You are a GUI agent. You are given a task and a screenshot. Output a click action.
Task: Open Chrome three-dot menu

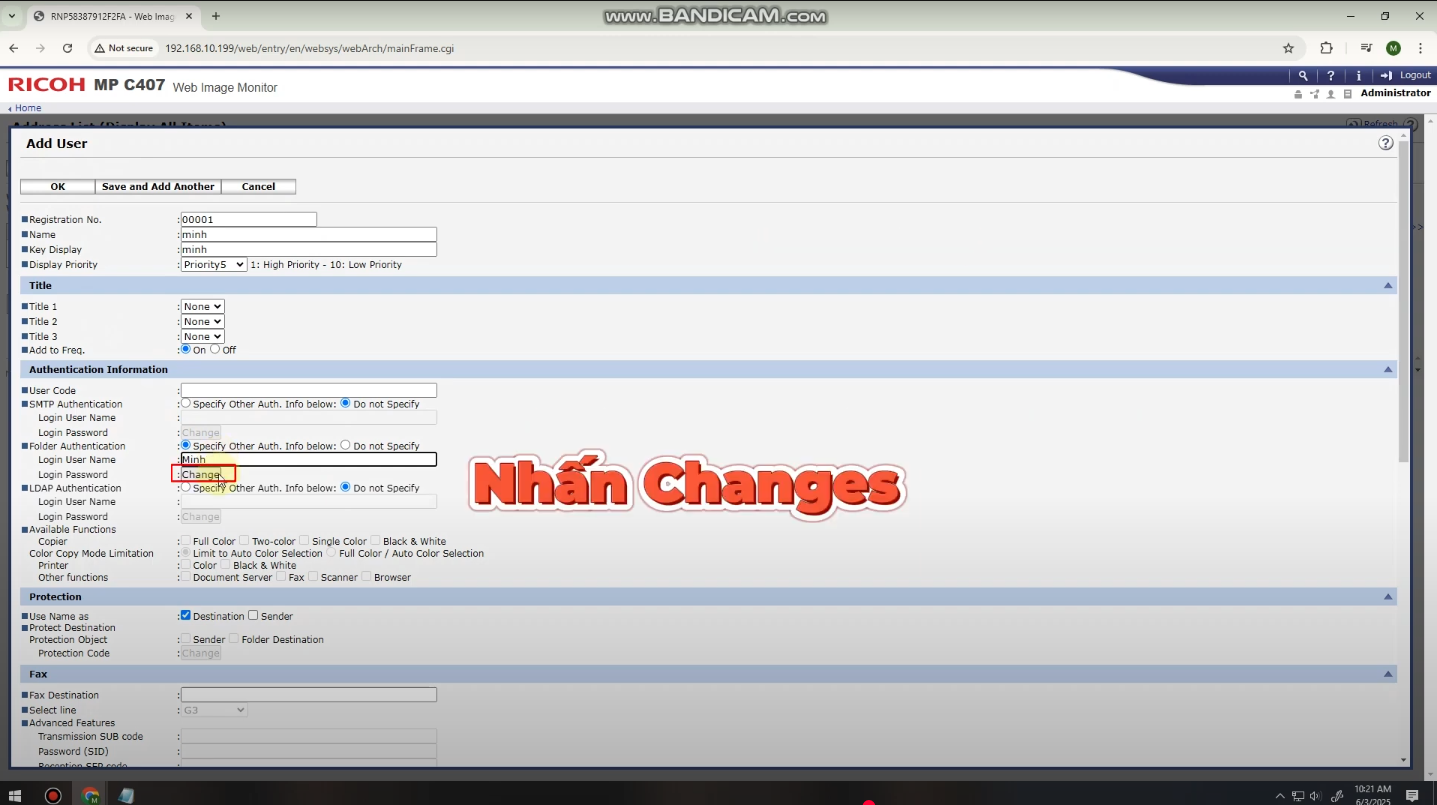[1420, 48]
